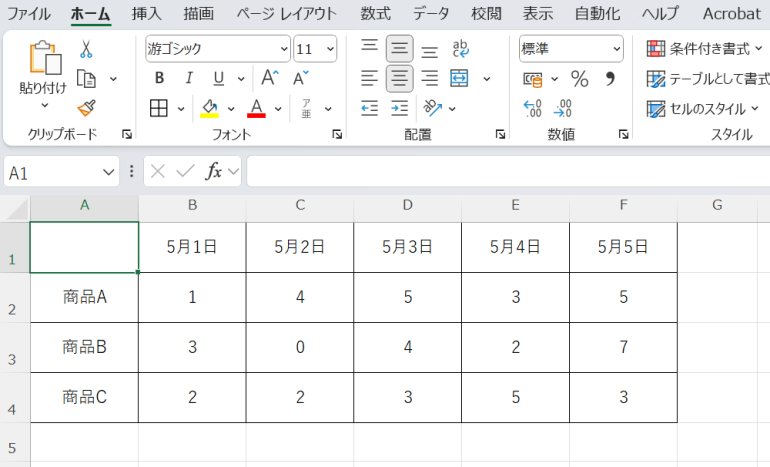
Task: Click the Wrap Text icon
Action: 460,49
